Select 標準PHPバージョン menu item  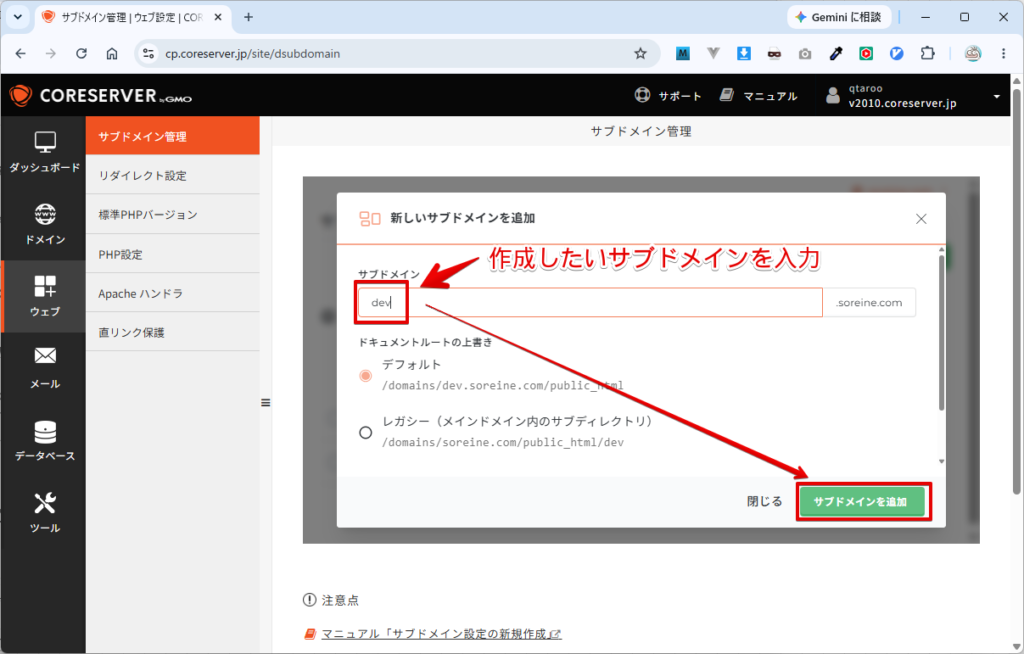click(172, 214)
